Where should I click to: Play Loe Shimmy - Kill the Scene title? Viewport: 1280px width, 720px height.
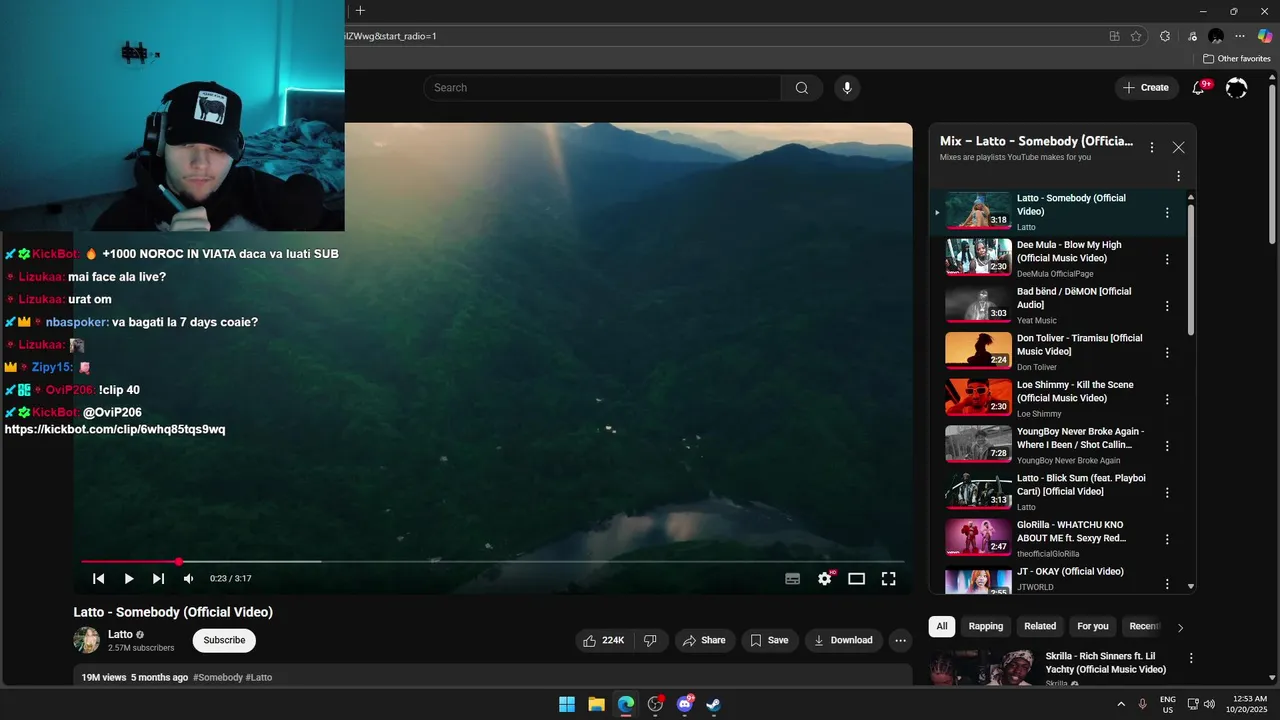(1075, 391)
